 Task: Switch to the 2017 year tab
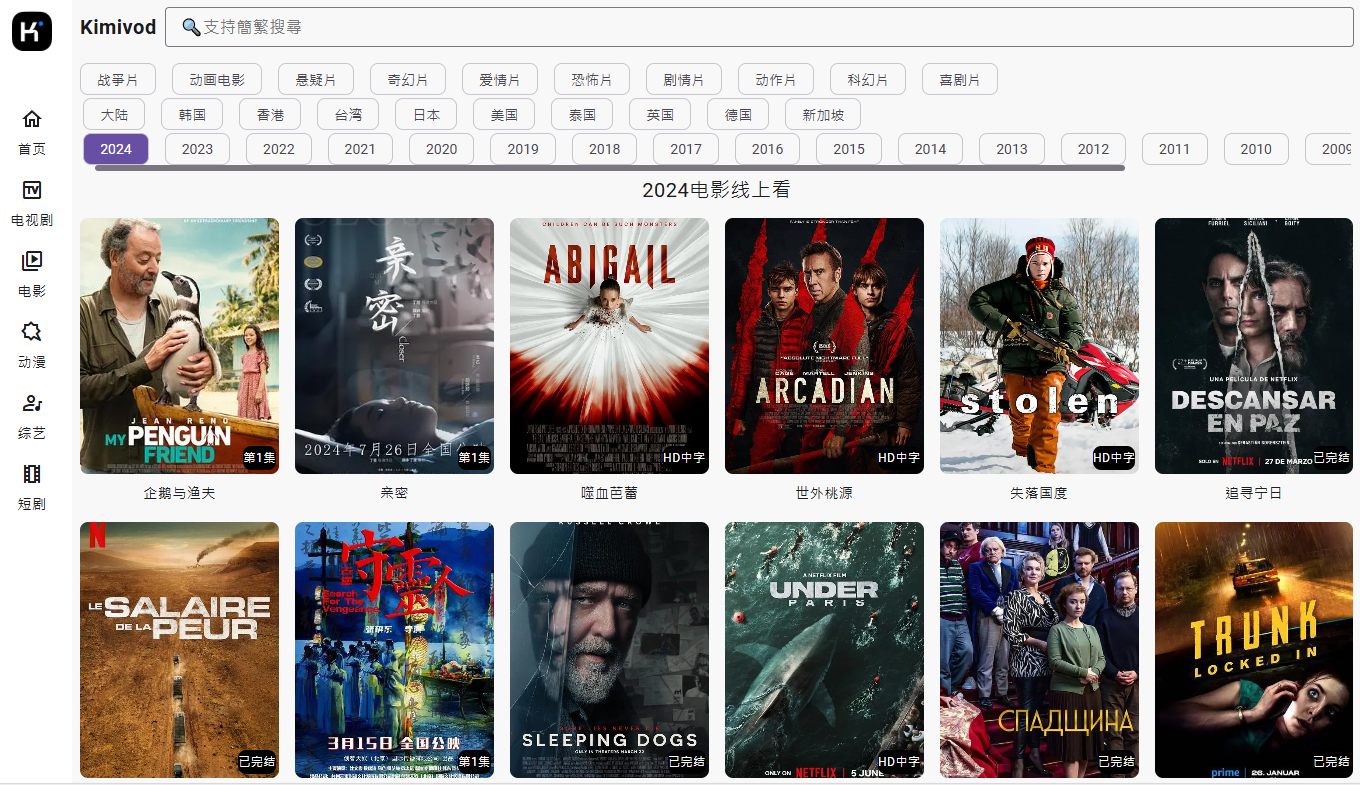pyautogui.click(x=686, y=149)
